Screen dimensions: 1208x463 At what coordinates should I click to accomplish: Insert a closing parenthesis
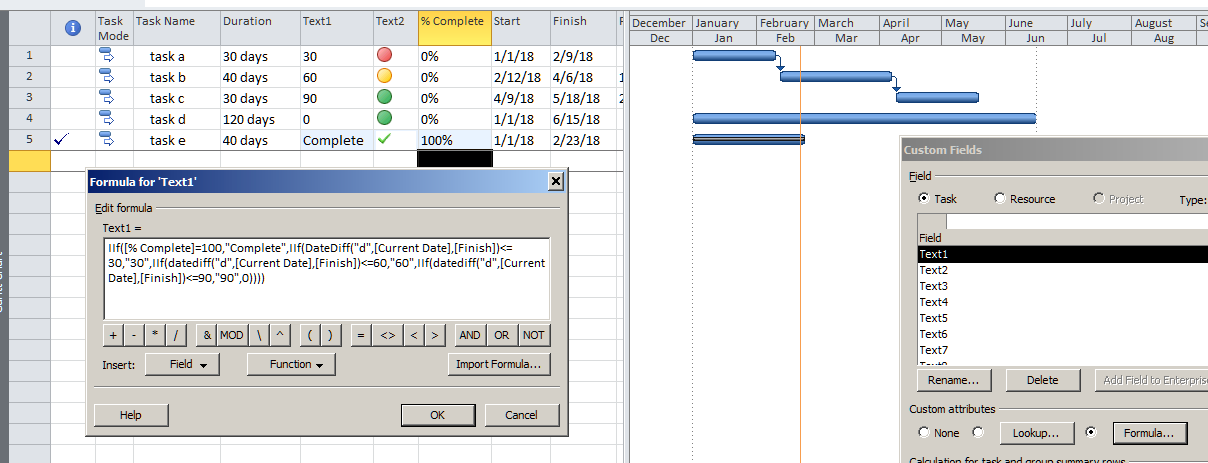tap(331, 335)
